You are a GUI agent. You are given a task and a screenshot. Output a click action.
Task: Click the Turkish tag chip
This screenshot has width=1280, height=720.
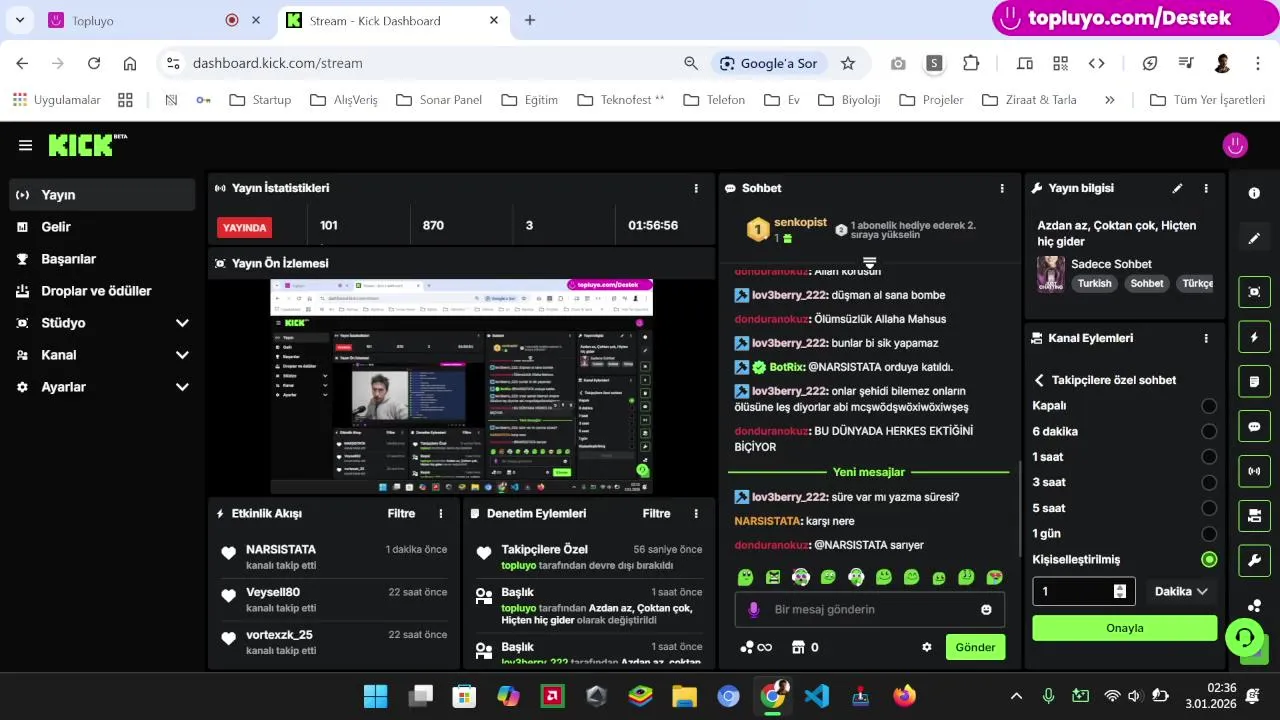click(x=1094, y=283)
